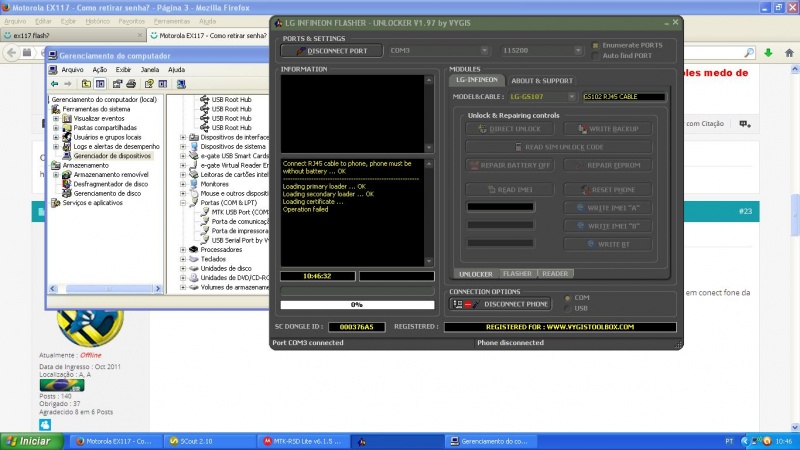Click WRITE BT button
Screen dimensions: 800x450
608,244
